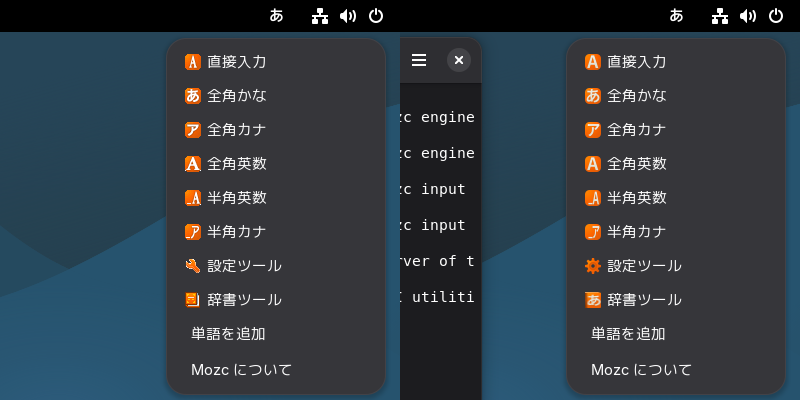Open 設定ツール label in right menu
The height and width of the screenshot is (400, 800).
click(x=644, y=266)
